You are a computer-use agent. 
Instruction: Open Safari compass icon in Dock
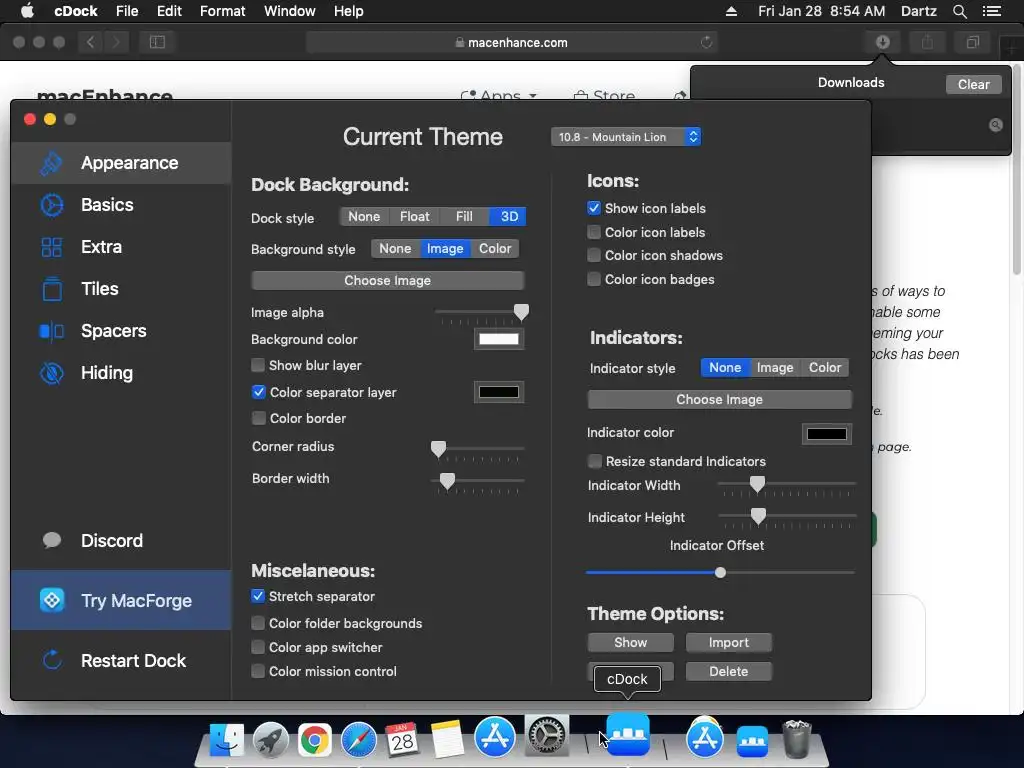point(359,740)
